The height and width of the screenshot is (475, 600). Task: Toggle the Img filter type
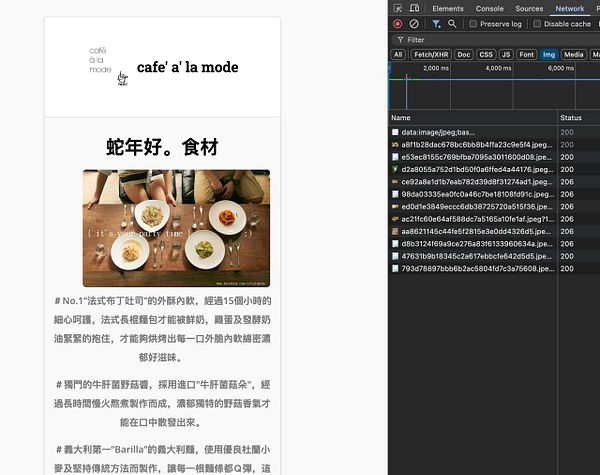(548, 54)
